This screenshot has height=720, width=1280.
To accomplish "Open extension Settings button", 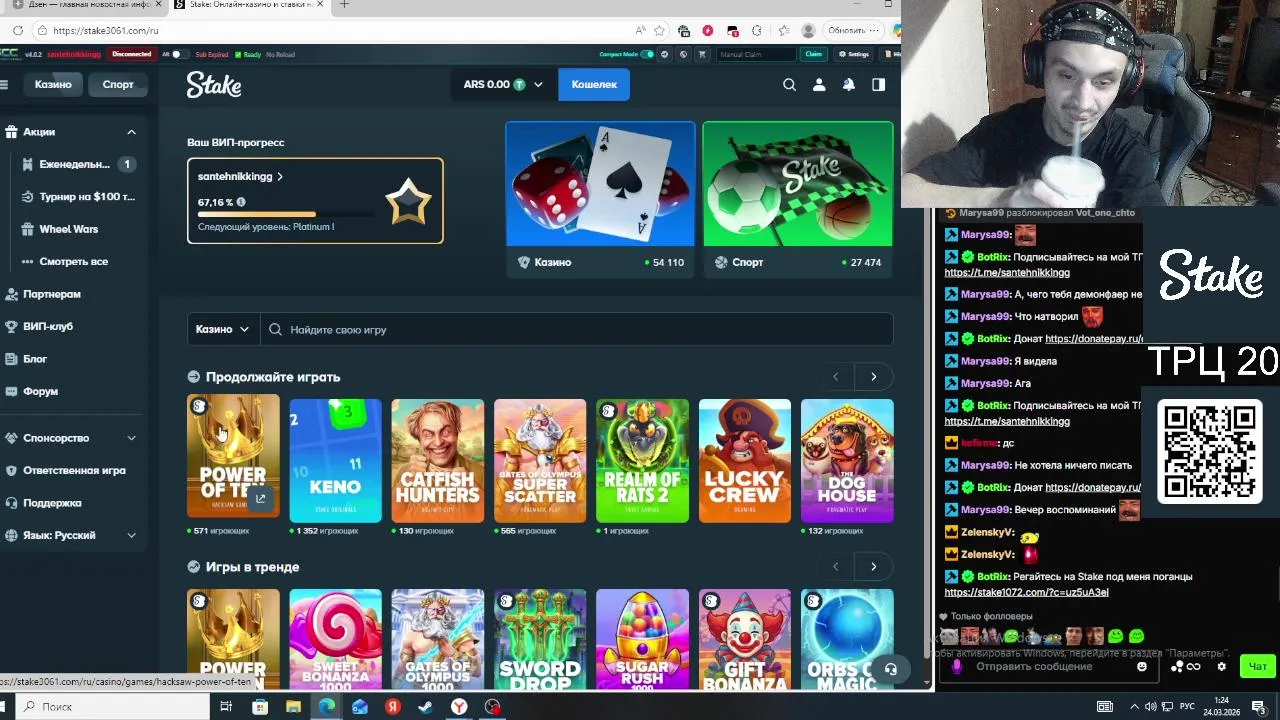I will pos(853,54).
